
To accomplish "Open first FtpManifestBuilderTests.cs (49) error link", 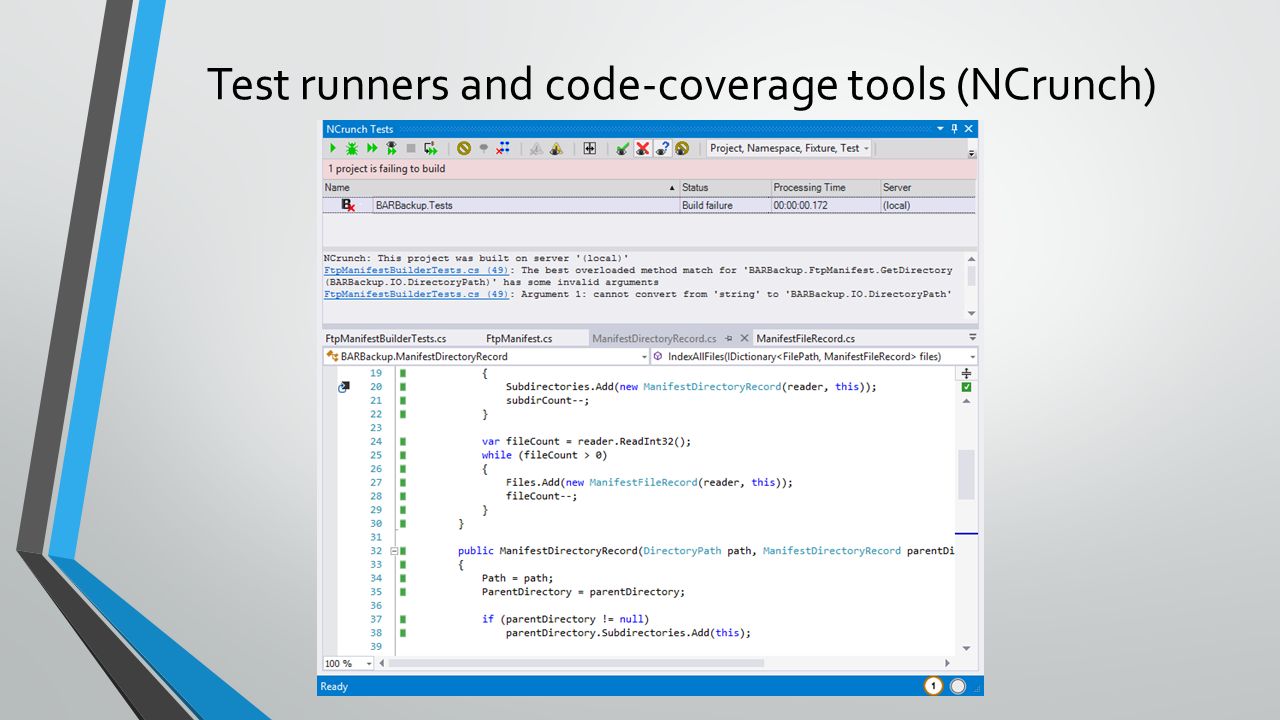I will 418,270.
